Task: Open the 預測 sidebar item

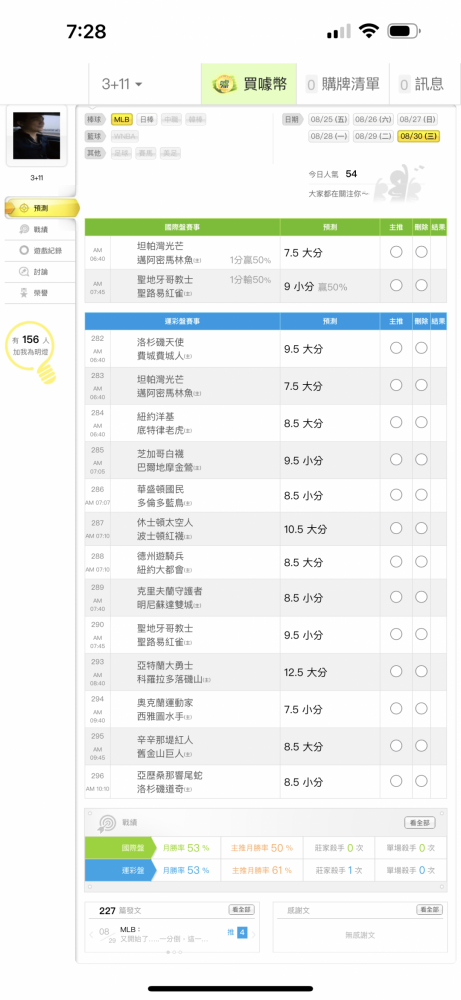Action: pyautogui.click(x=41, y=208)
